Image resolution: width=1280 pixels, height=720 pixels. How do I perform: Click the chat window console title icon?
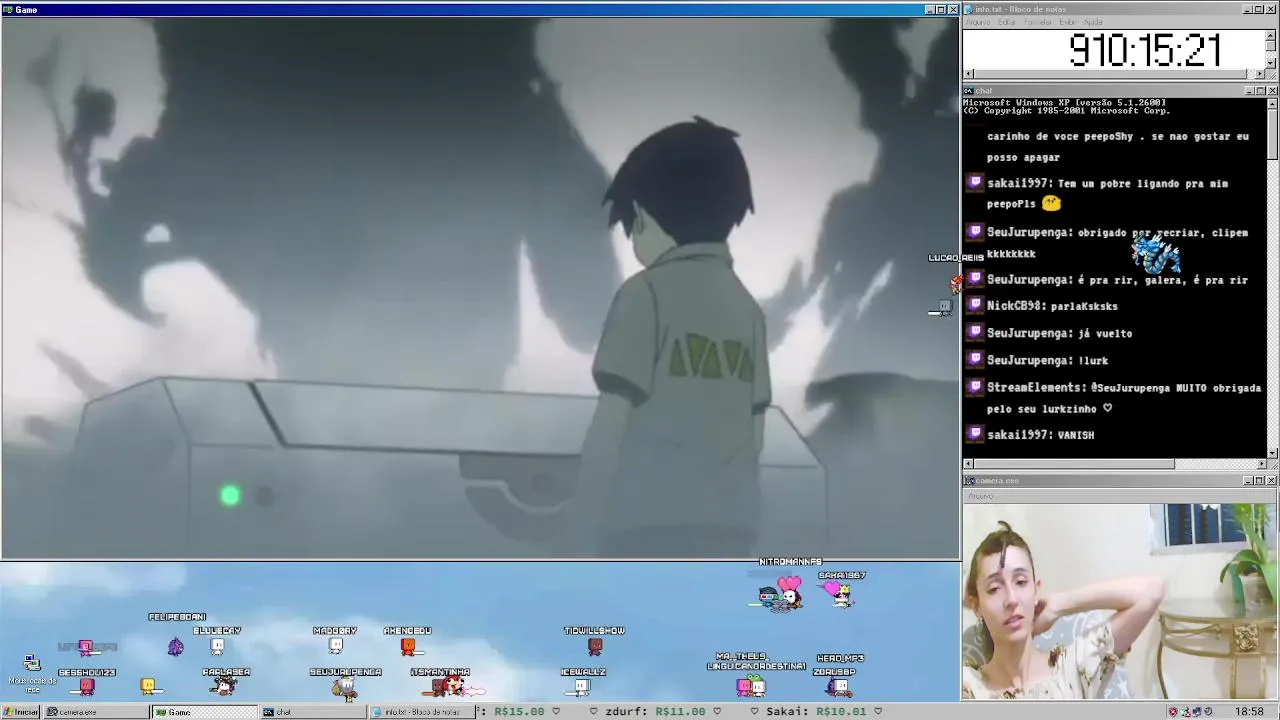pyautogui.click(x=969, y=91)
